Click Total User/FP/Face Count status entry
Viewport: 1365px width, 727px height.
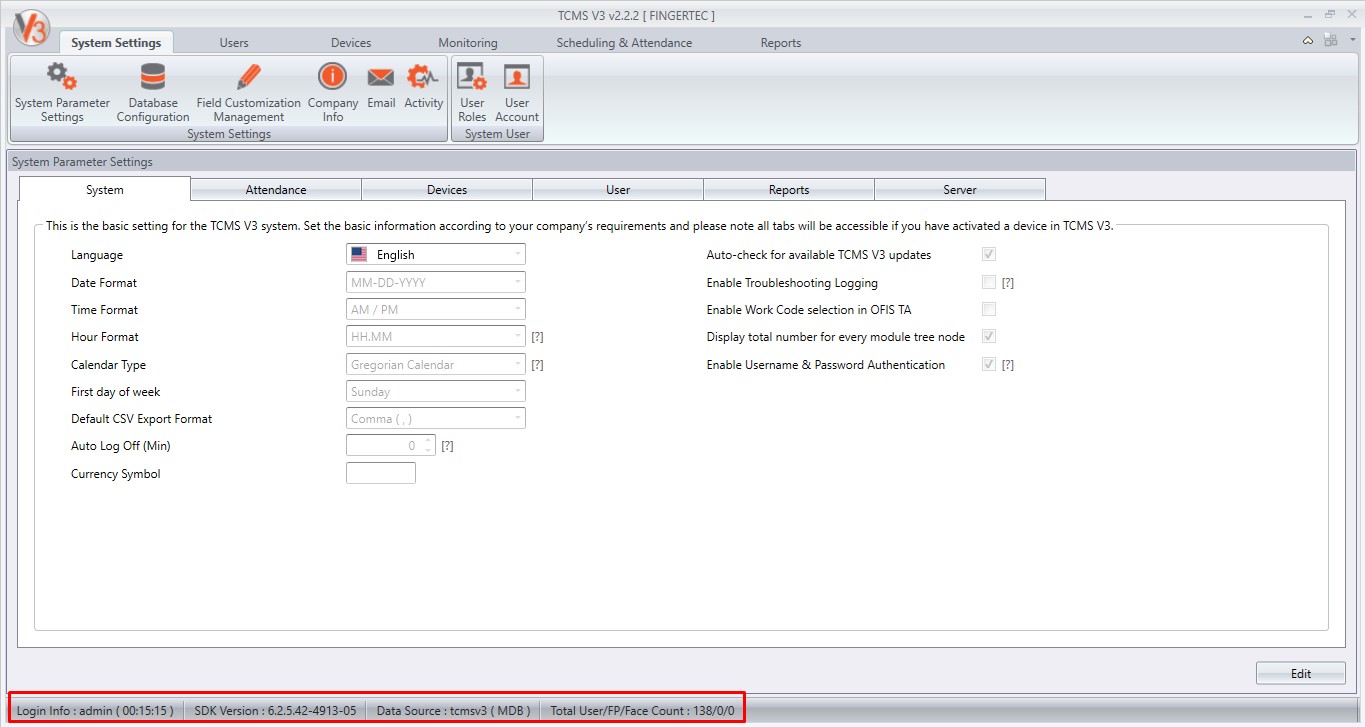642,710
